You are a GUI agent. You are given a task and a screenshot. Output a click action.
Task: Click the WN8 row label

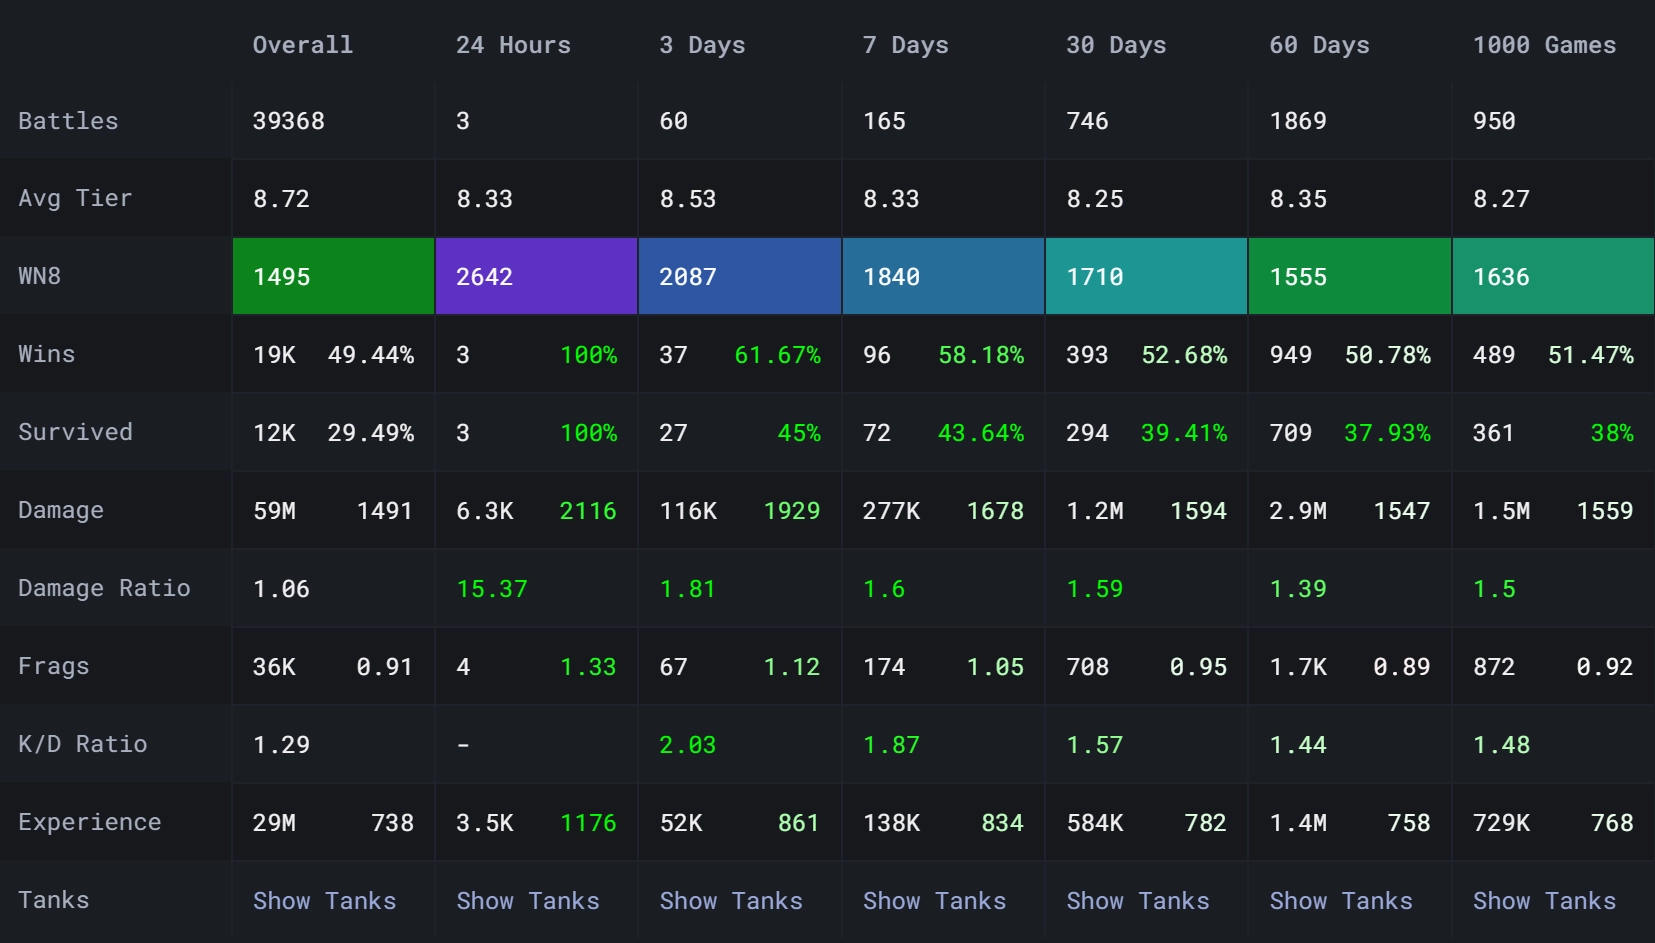pyautogui.click(x=40, y=276)
